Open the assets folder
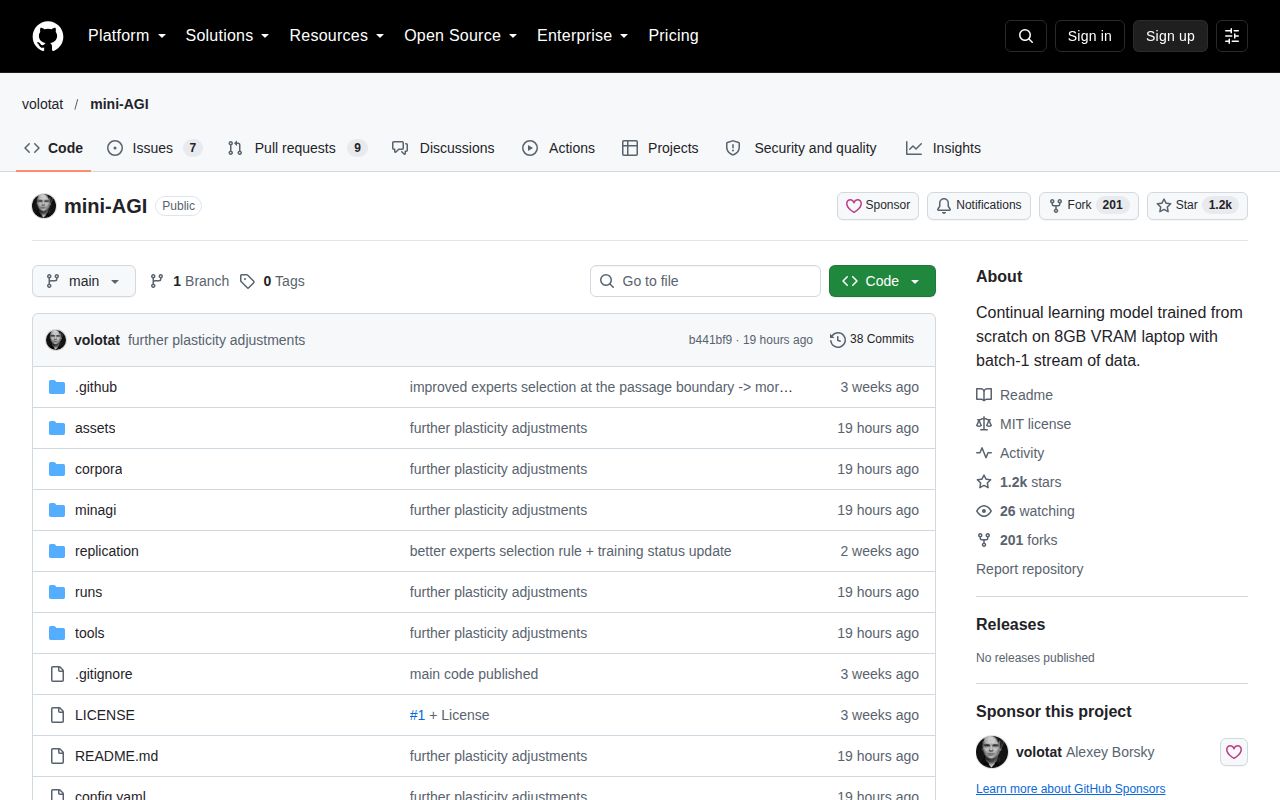Image resolution: width=1280 pixels, height=800 pixels. click(95, 428)
